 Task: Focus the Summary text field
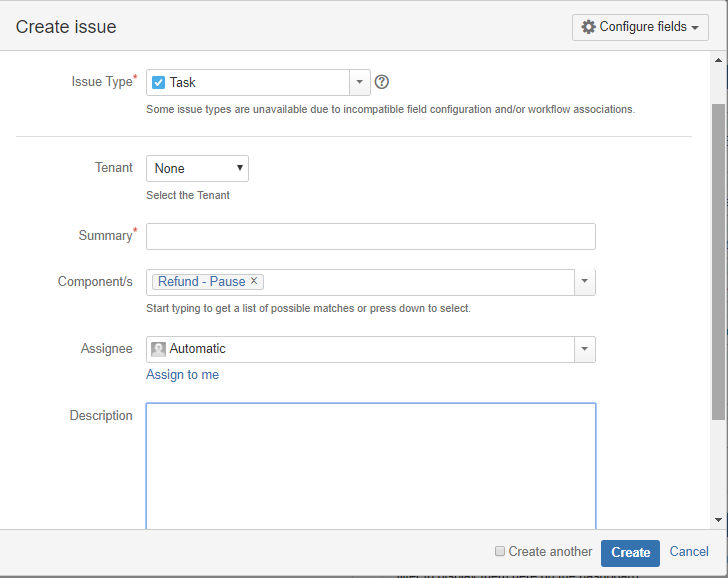370,236
